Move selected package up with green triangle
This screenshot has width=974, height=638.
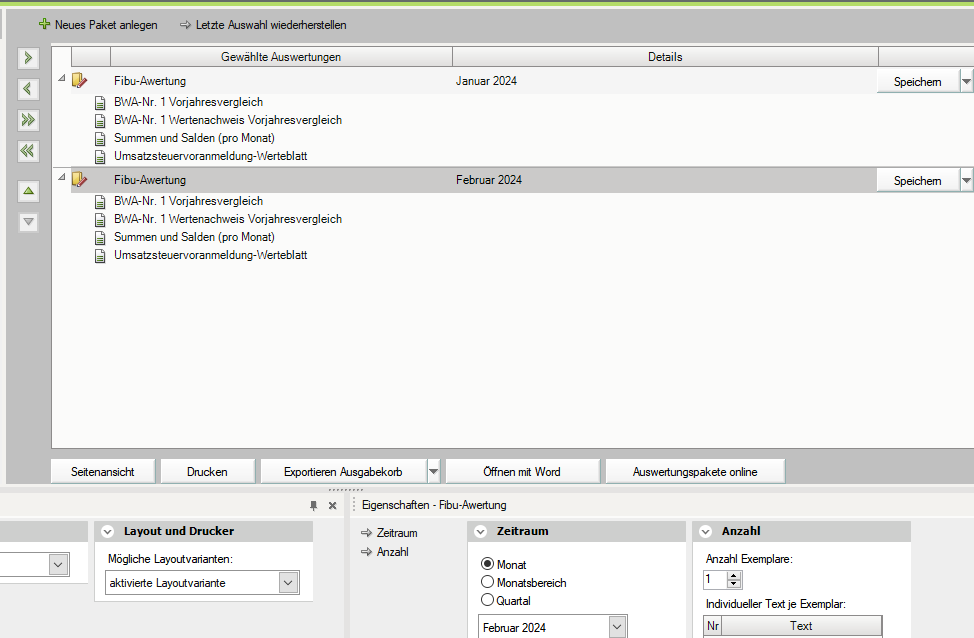(29, 191)
